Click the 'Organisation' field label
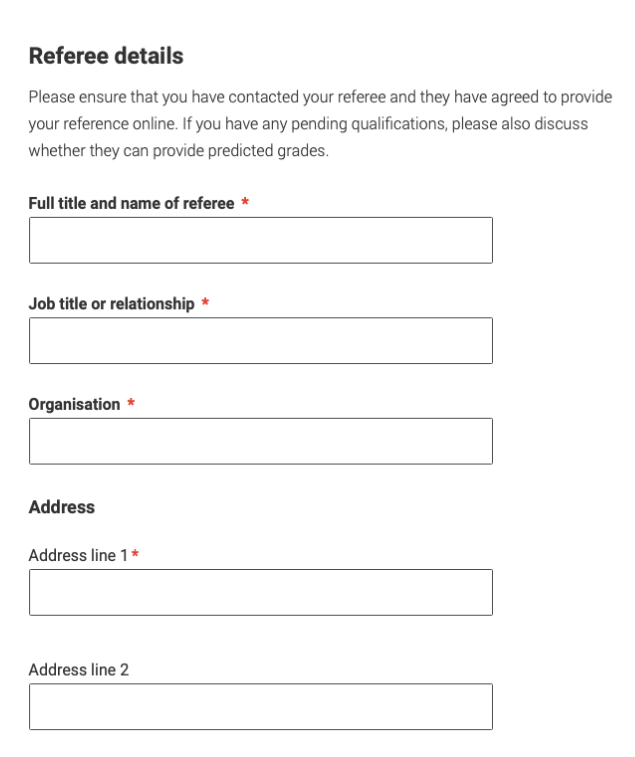 point(74,404)
